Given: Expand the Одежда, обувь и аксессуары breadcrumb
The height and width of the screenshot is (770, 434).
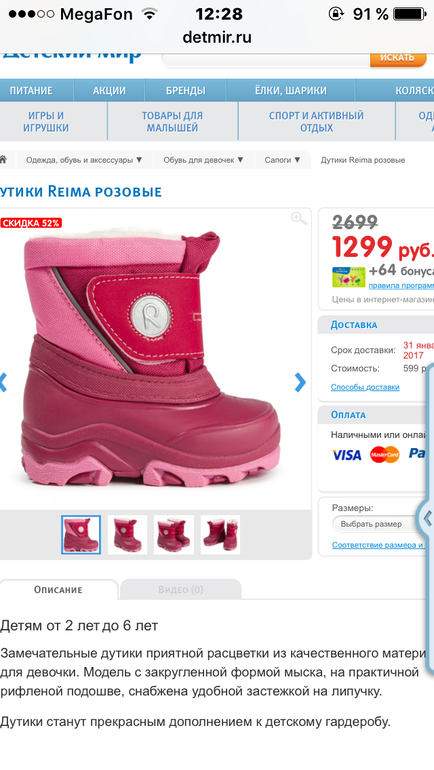Looking at the screenshot, I should (x=83, y=160).
